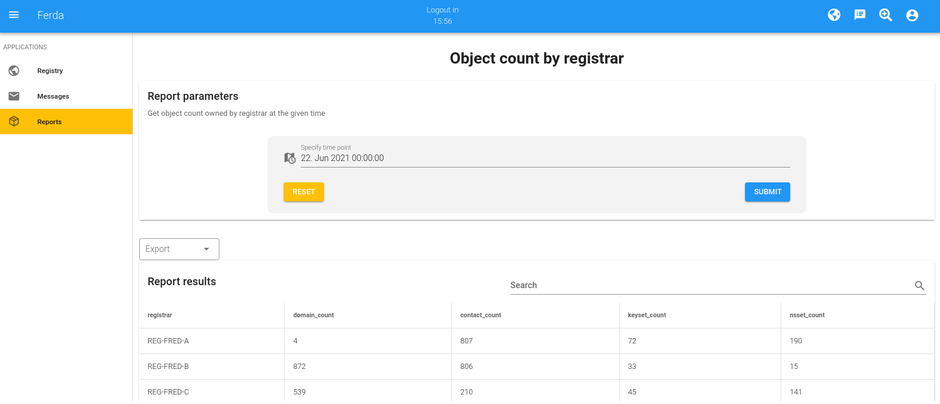Click the globe language icon in header
Screen dimensions: 940x404
point(834,15)
